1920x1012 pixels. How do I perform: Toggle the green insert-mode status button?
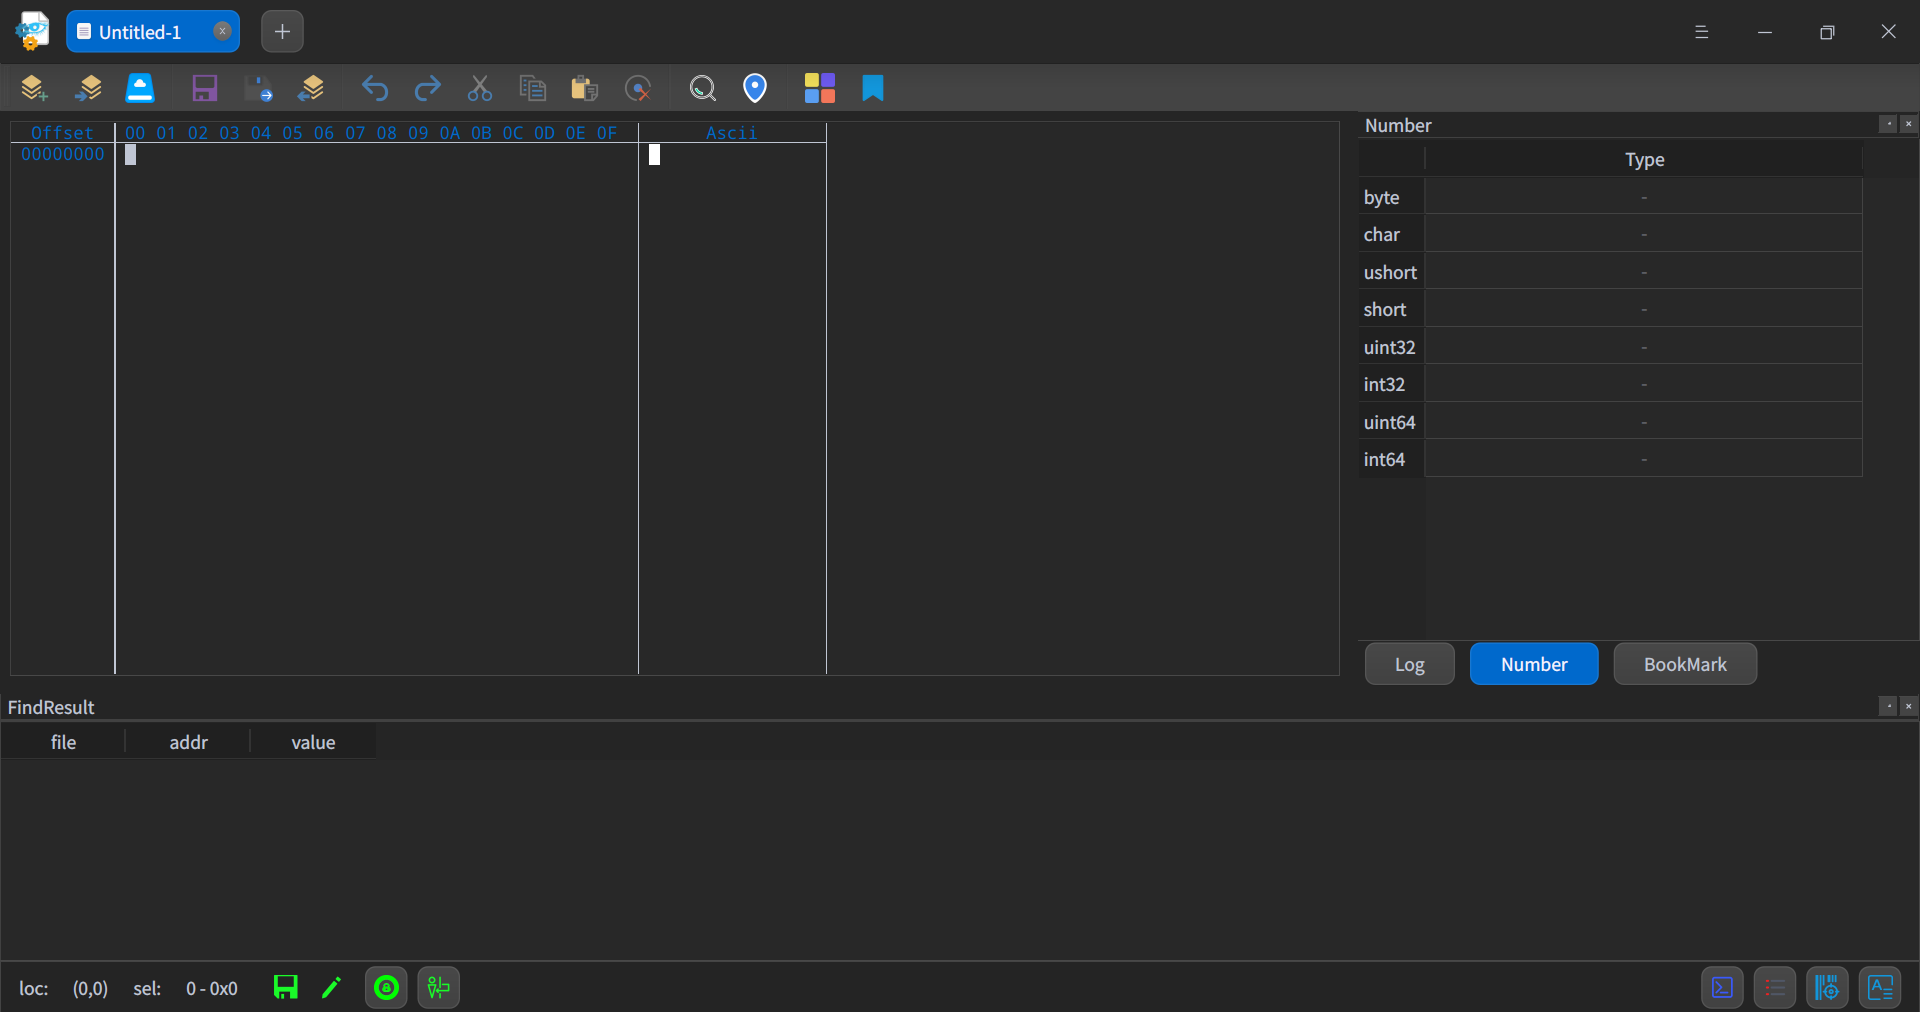(x=438, y=988)
